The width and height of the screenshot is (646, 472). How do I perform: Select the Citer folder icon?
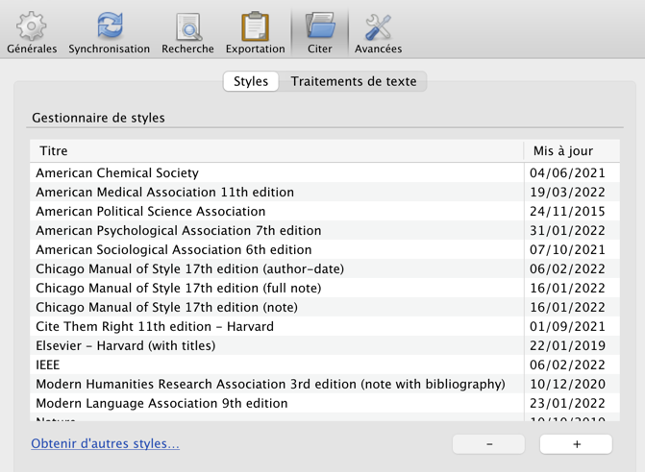coord(320,28)
